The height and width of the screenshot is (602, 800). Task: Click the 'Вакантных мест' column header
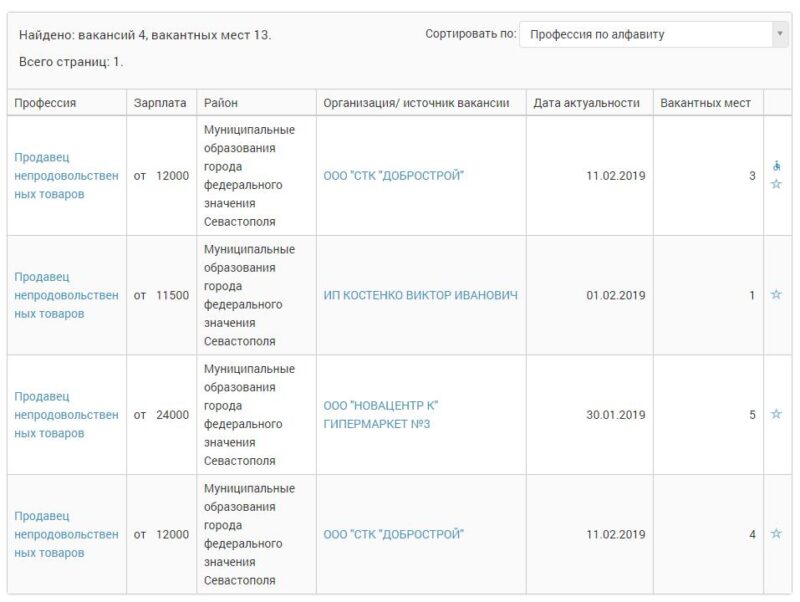pos(705,103)
